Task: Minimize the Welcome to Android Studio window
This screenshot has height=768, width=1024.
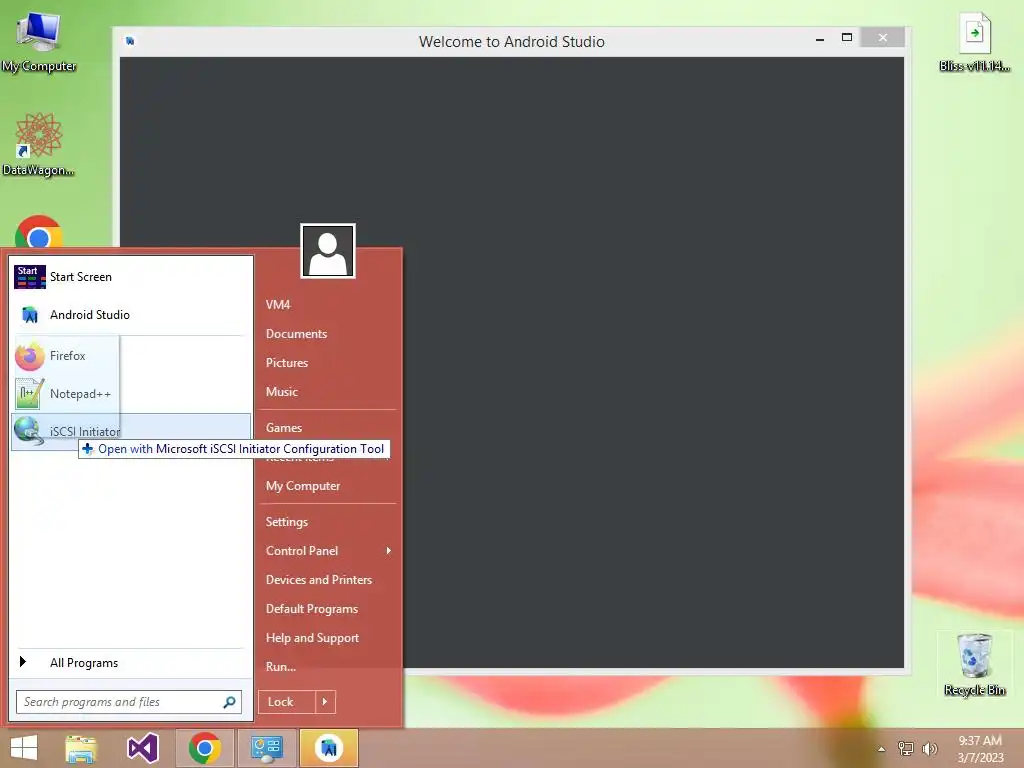Action: pyautogui.click(x=820, y=39)
